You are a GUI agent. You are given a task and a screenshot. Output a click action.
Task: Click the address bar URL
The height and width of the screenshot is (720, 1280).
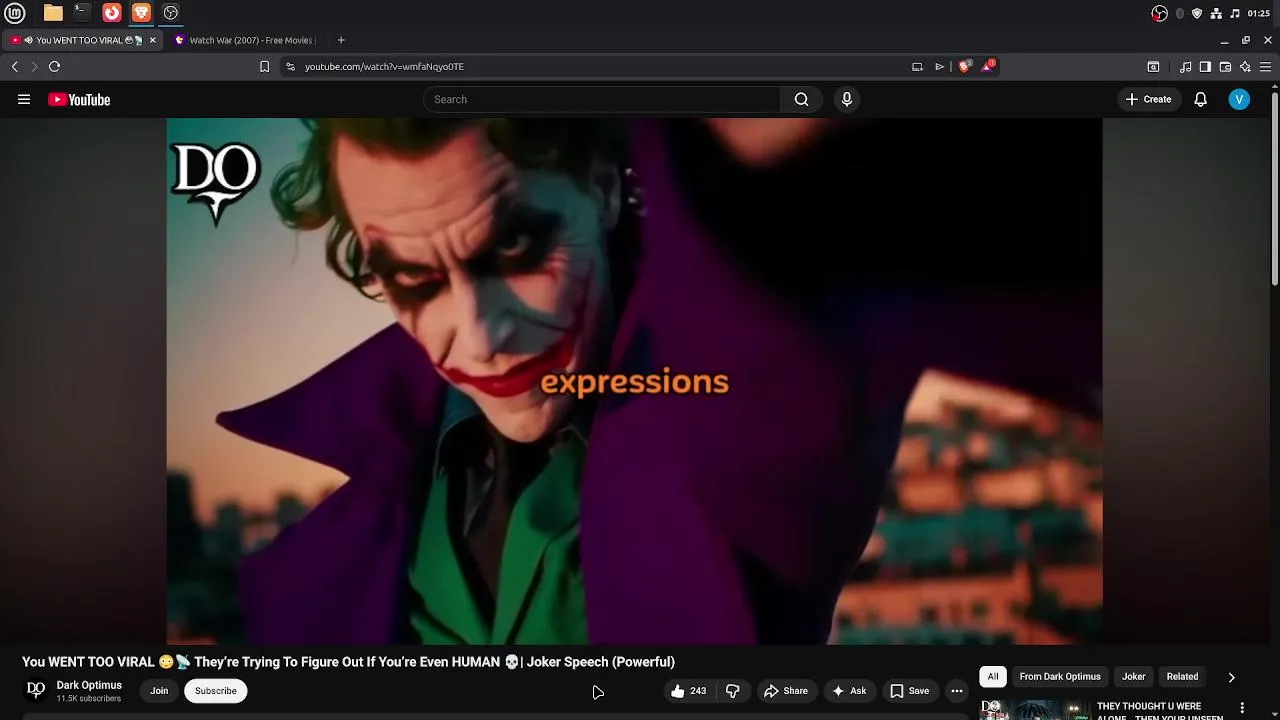[x=384, y=66]
